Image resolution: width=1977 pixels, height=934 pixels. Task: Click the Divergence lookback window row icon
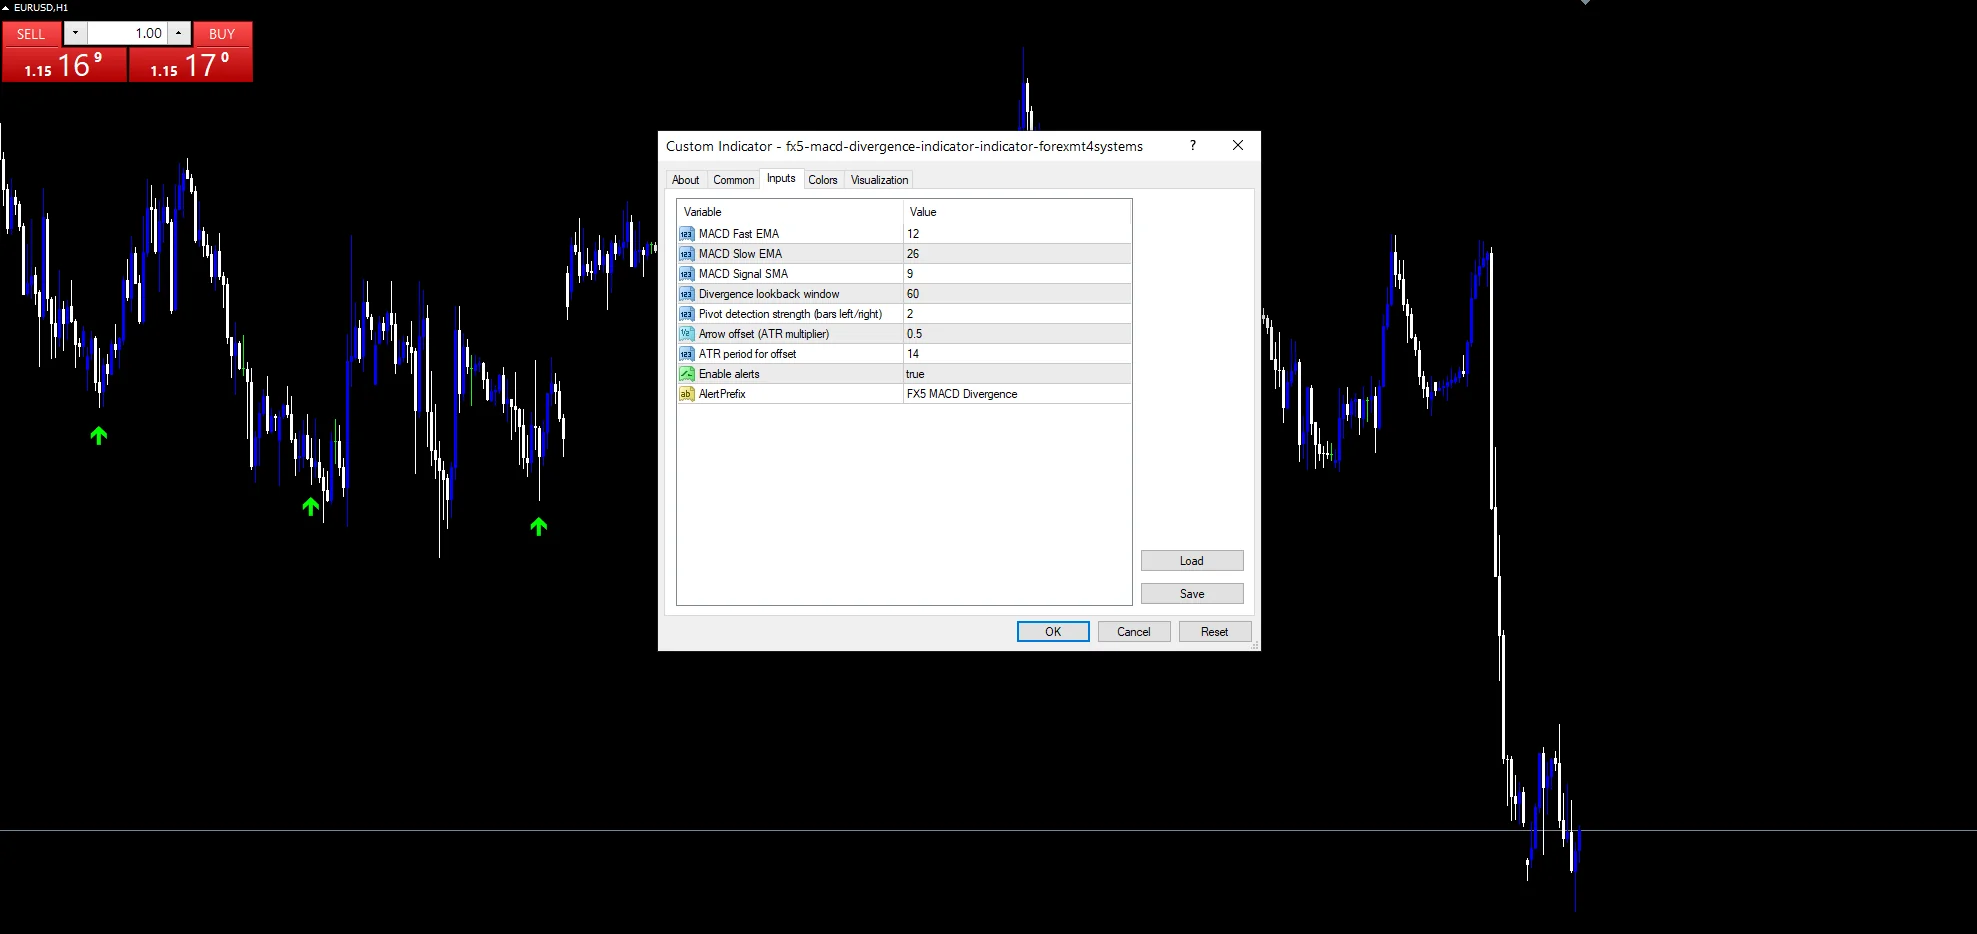686,294
